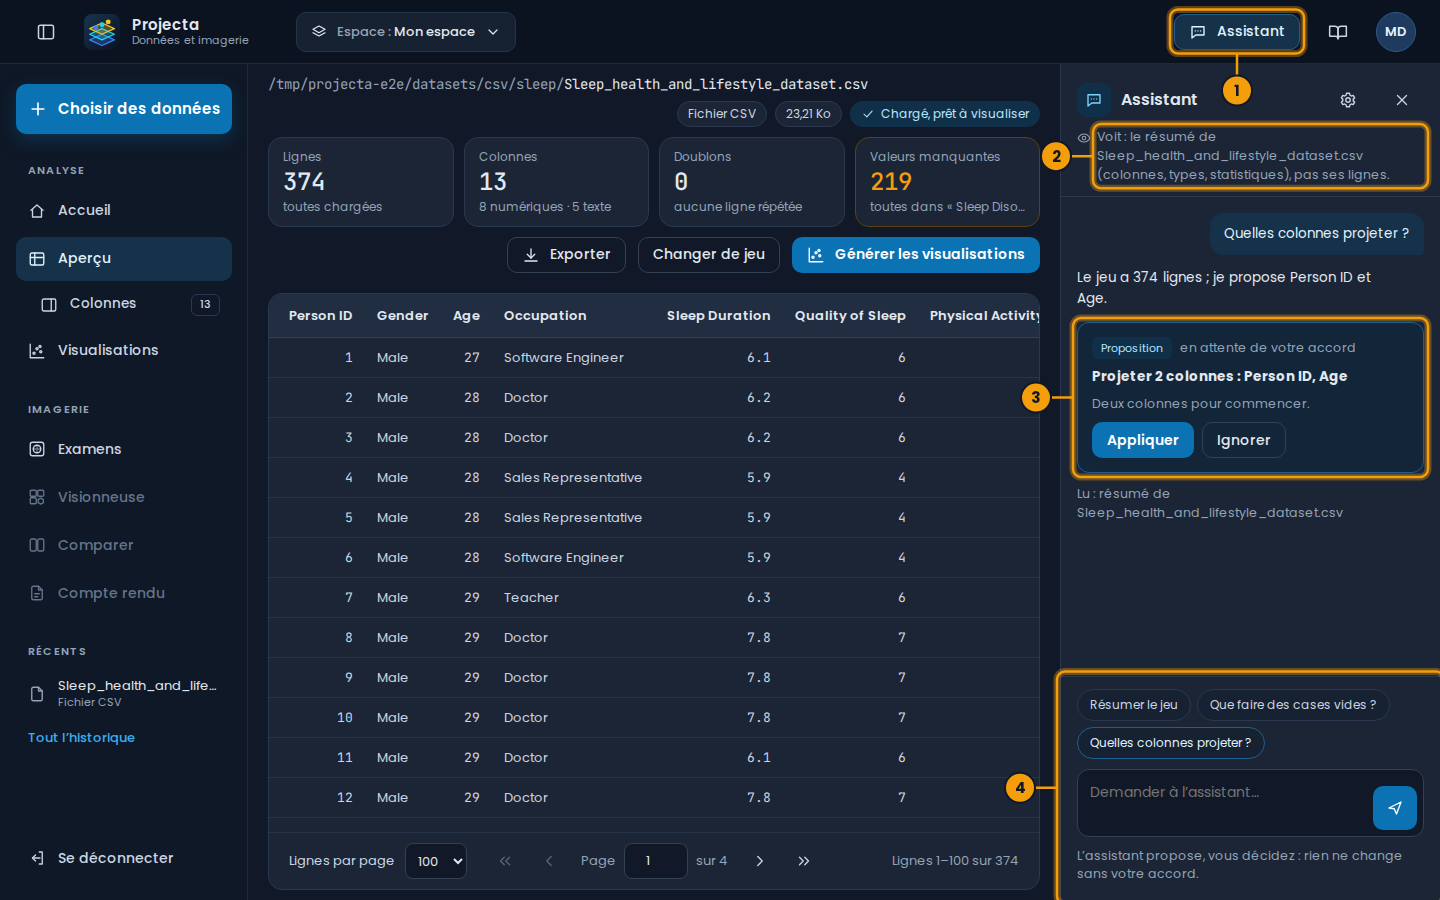Screen dimensions: 1440x900
Task: Sort by Sleep Duration column header
Action: [719, 316]
